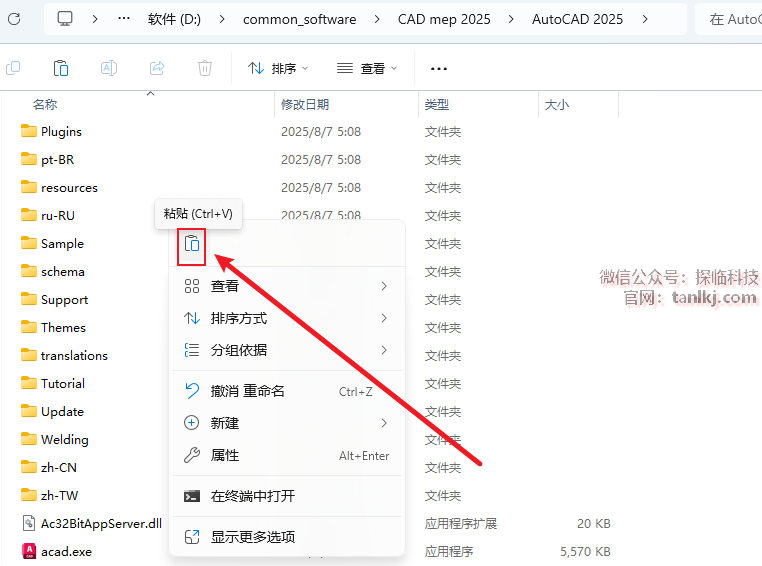This screenshot has height=566, width=762.
Task: Open the See more ellipsis menu
Action: click(x=438, y=68)
